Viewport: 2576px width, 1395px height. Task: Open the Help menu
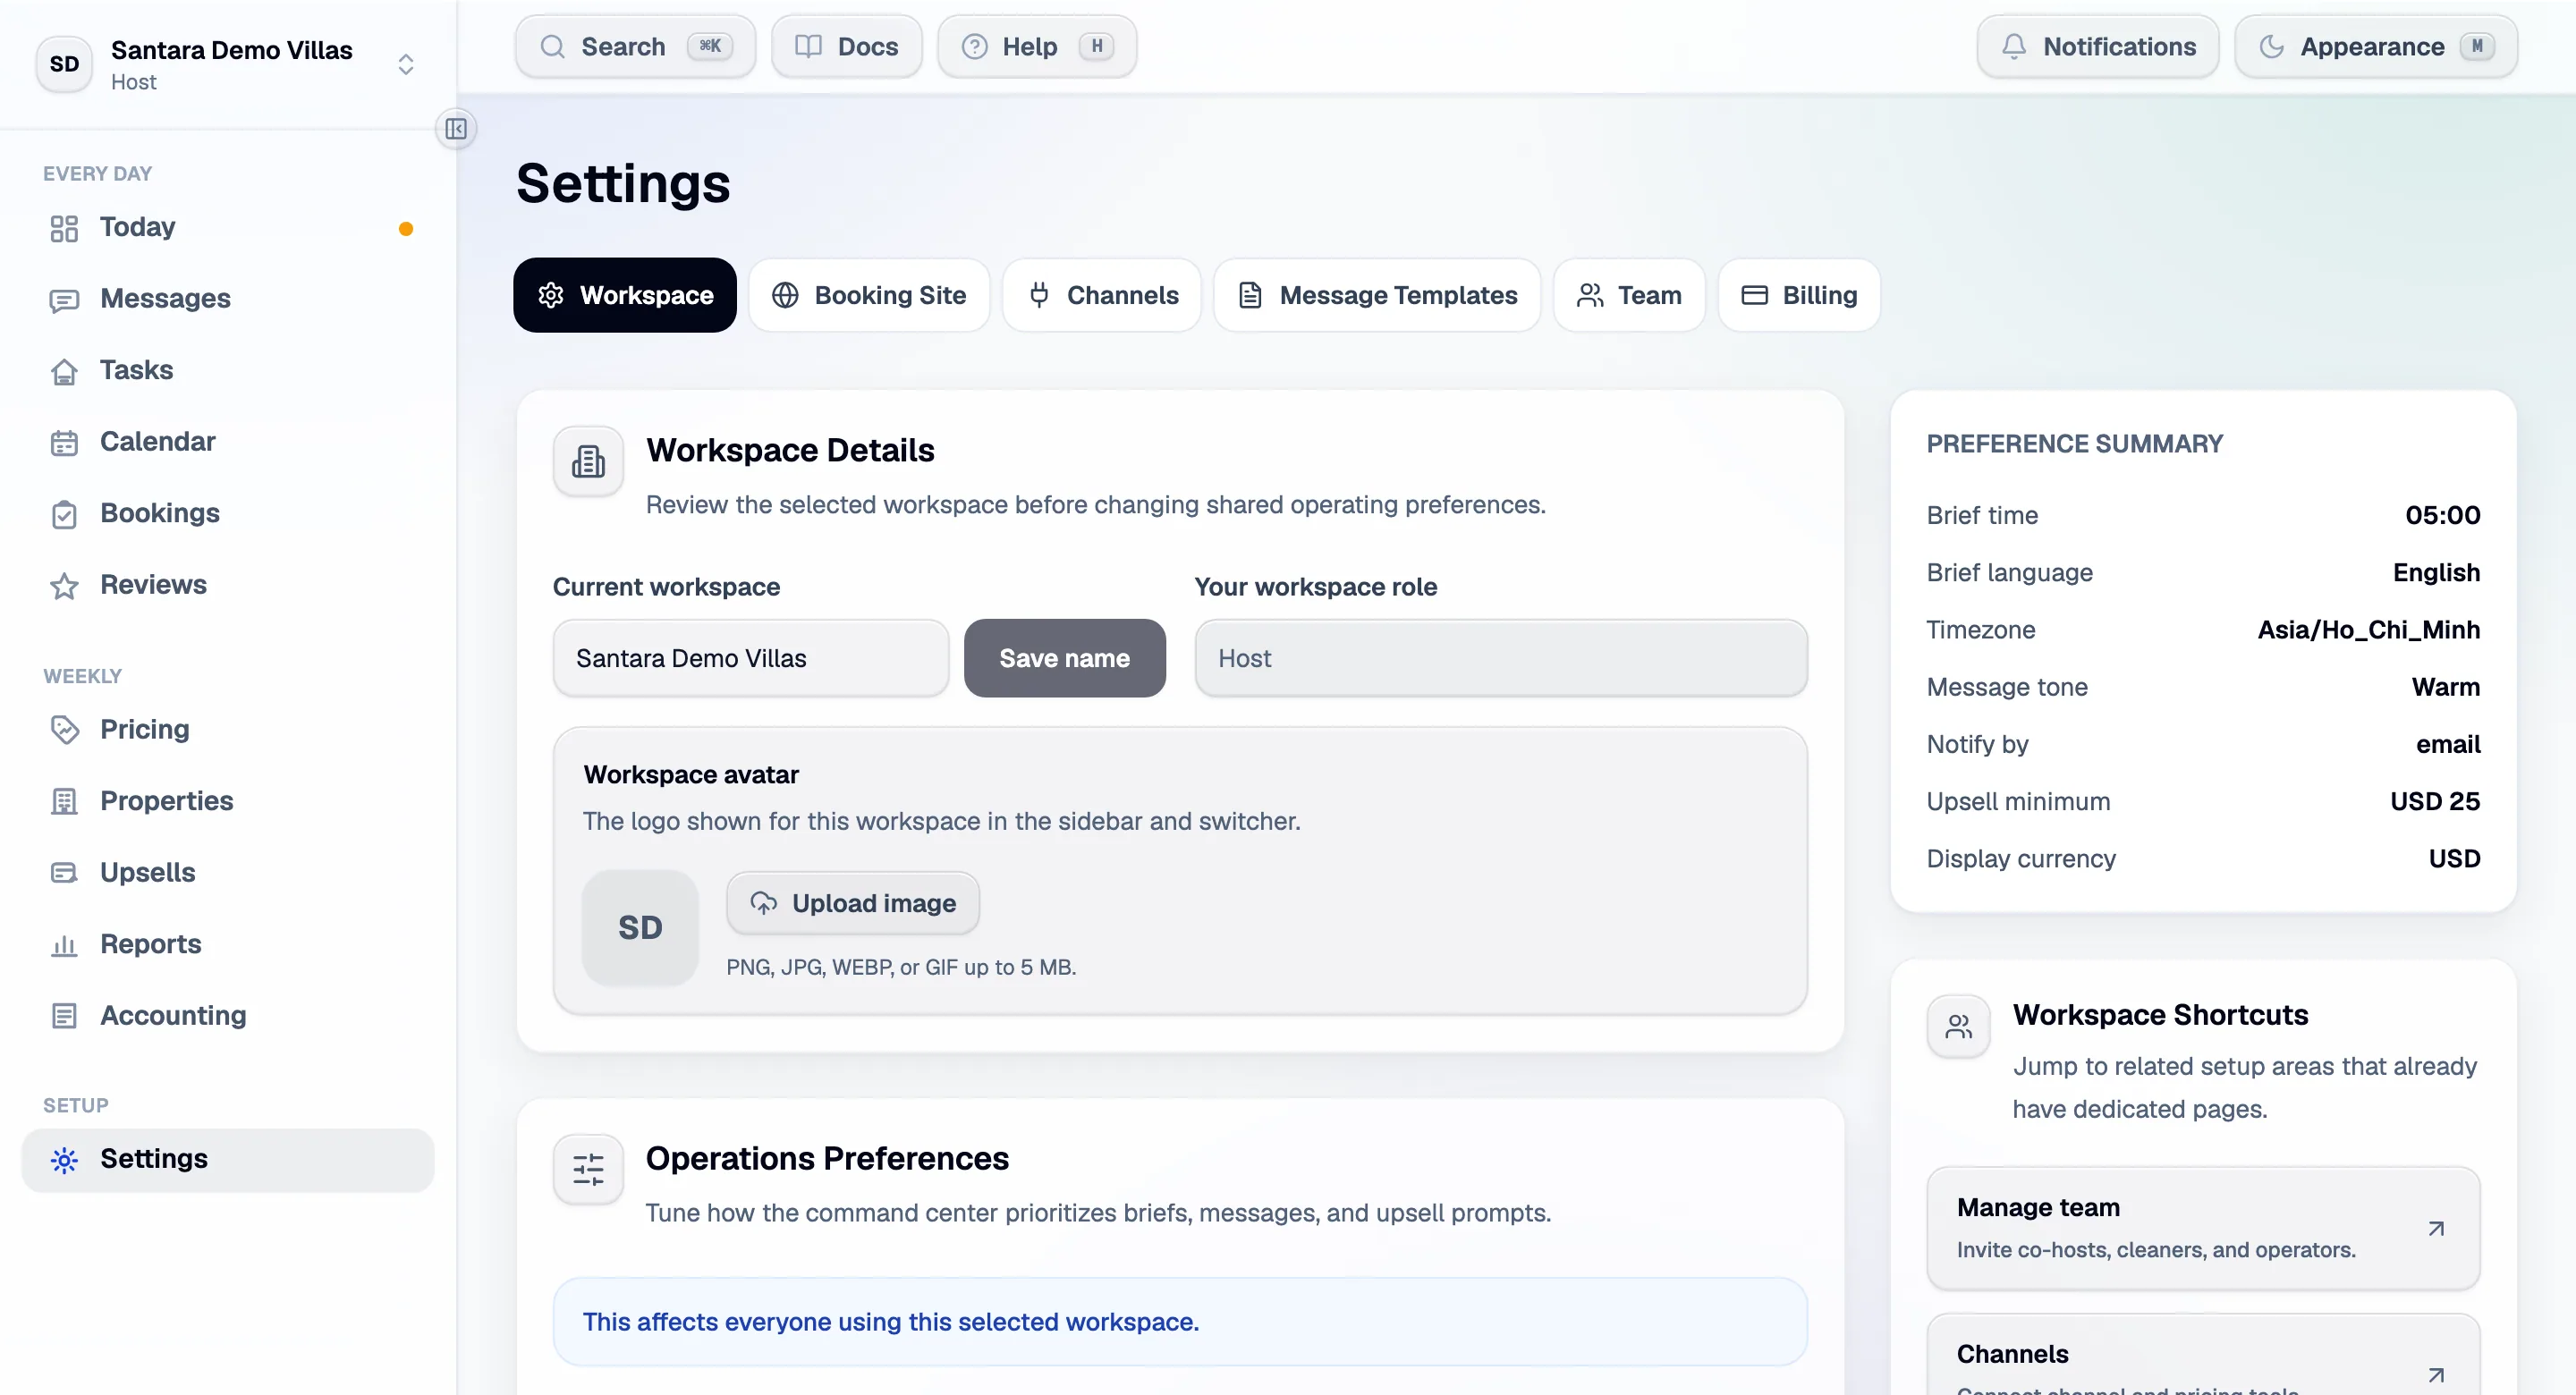[1037, 46]
